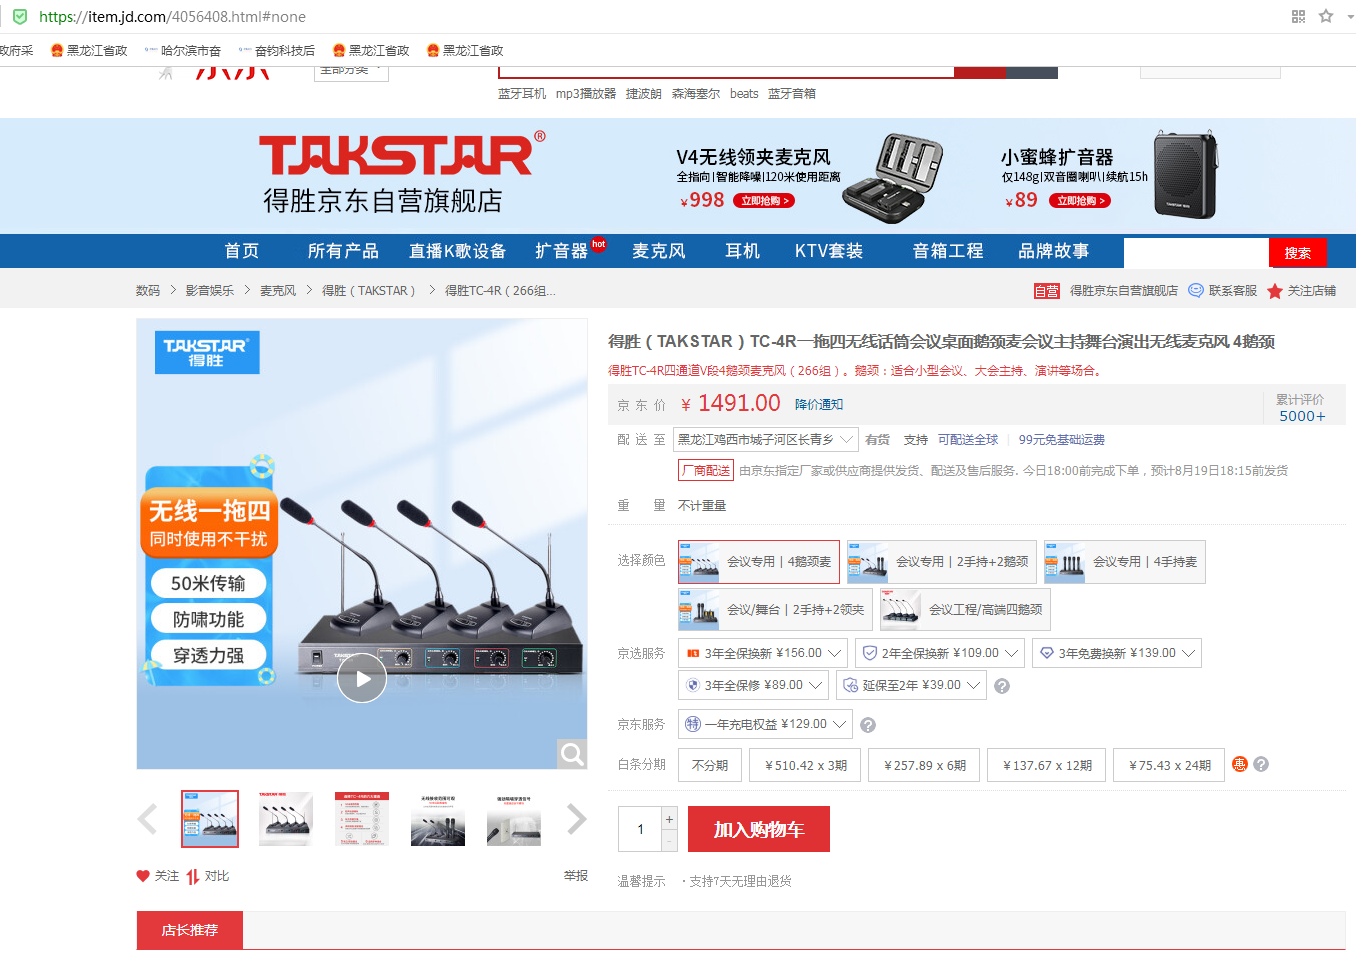Image resolution: width=1356 pixels, height=957 pixels.
Task: Click the help icon after 白条分期 options
Action: point(1261,764)
